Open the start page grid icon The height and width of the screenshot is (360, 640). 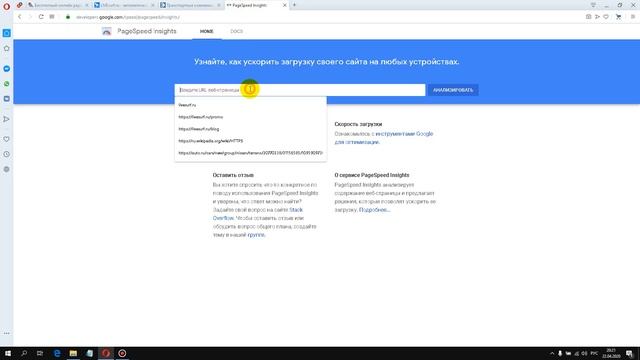[x=52, y=17]
